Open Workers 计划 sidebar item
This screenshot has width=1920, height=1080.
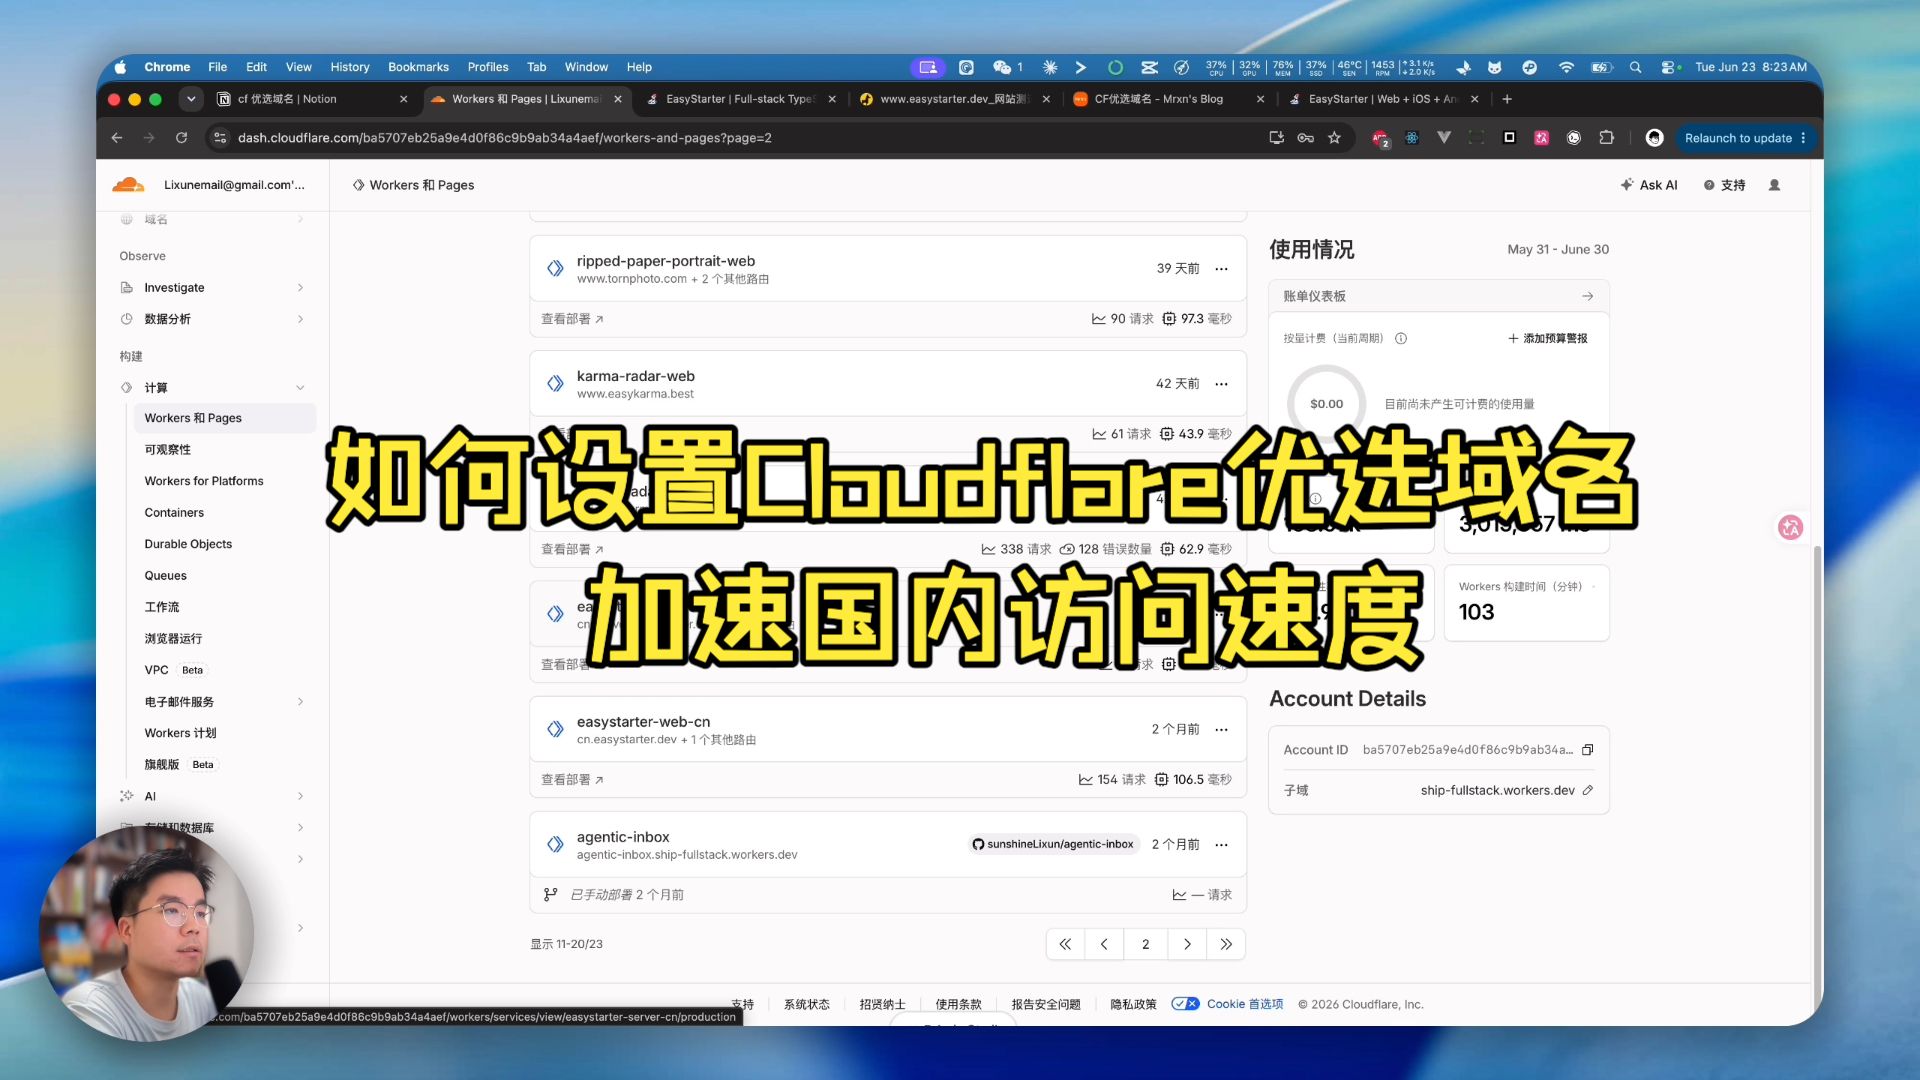click(x=180, y=733)
